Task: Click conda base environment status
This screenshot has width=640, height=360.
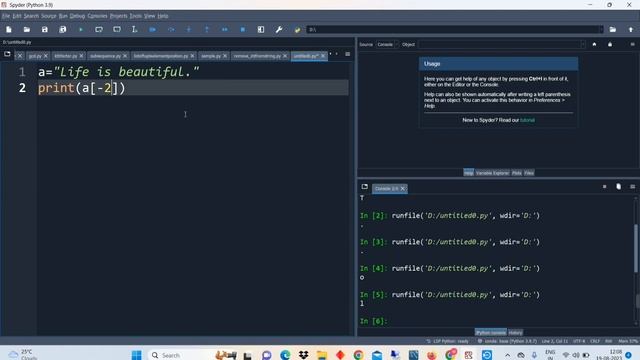Action: click(x=507, y=341)
